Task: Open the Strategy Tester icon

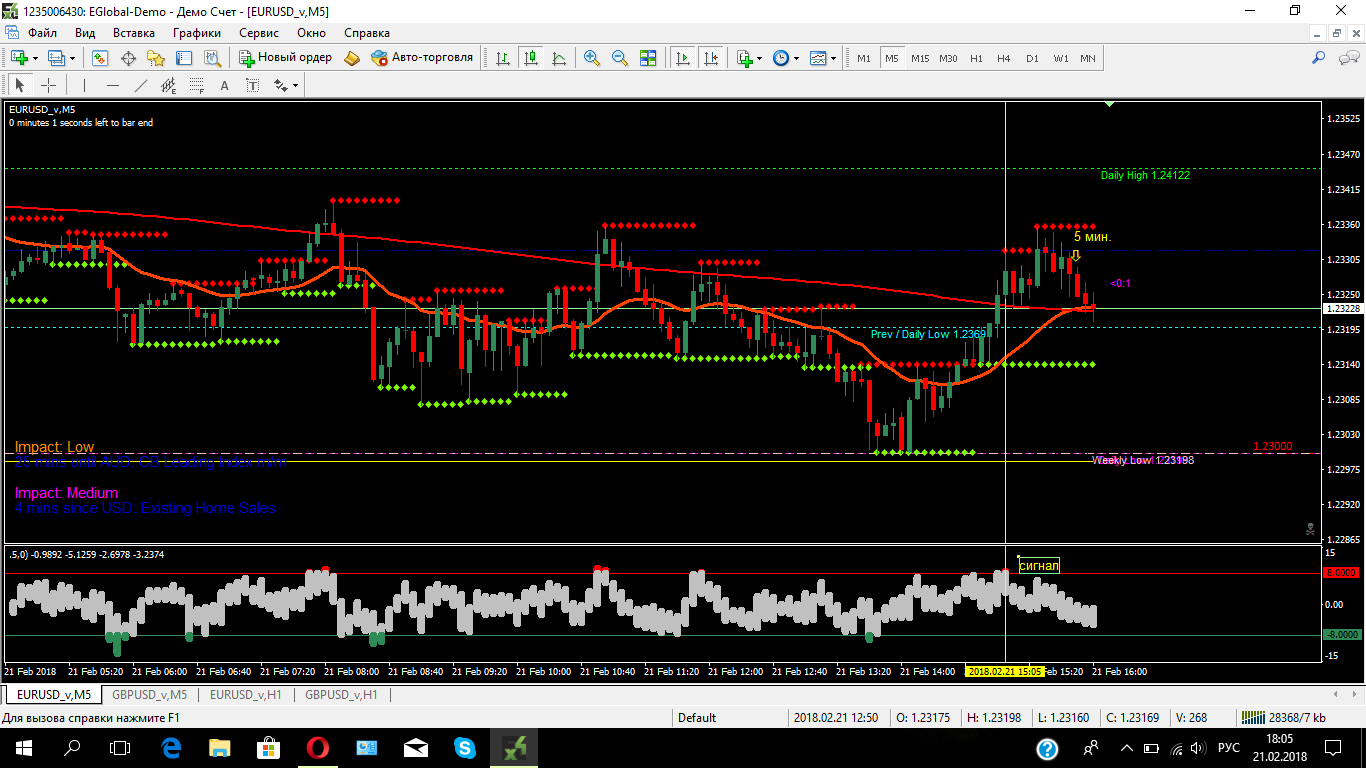Action: click(212, 58)
